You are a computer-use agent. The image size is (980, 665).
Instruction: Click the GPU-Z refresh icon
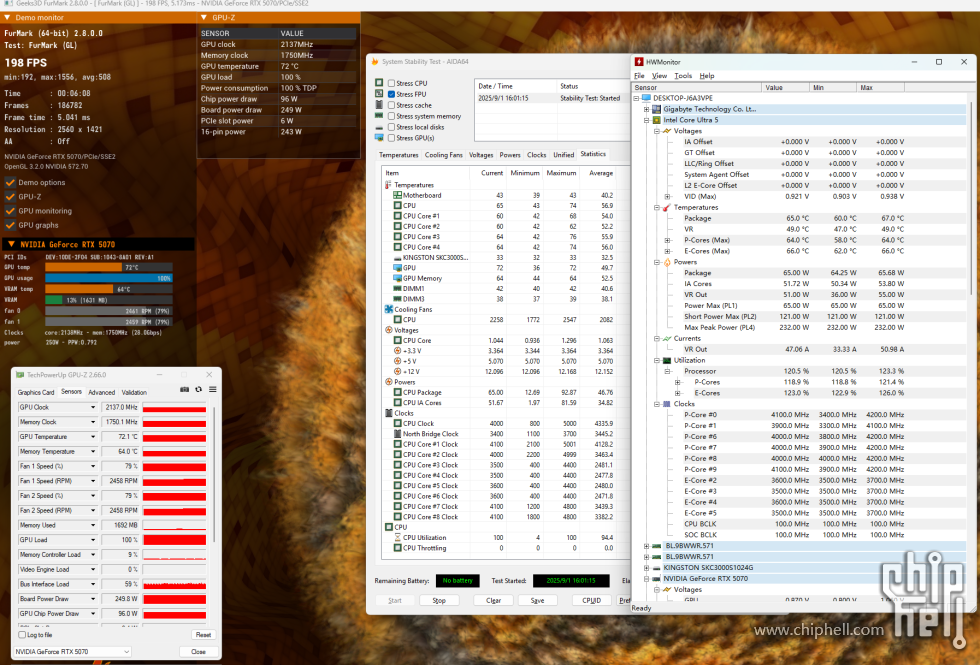pyautogui.click(x=199, y=389)
